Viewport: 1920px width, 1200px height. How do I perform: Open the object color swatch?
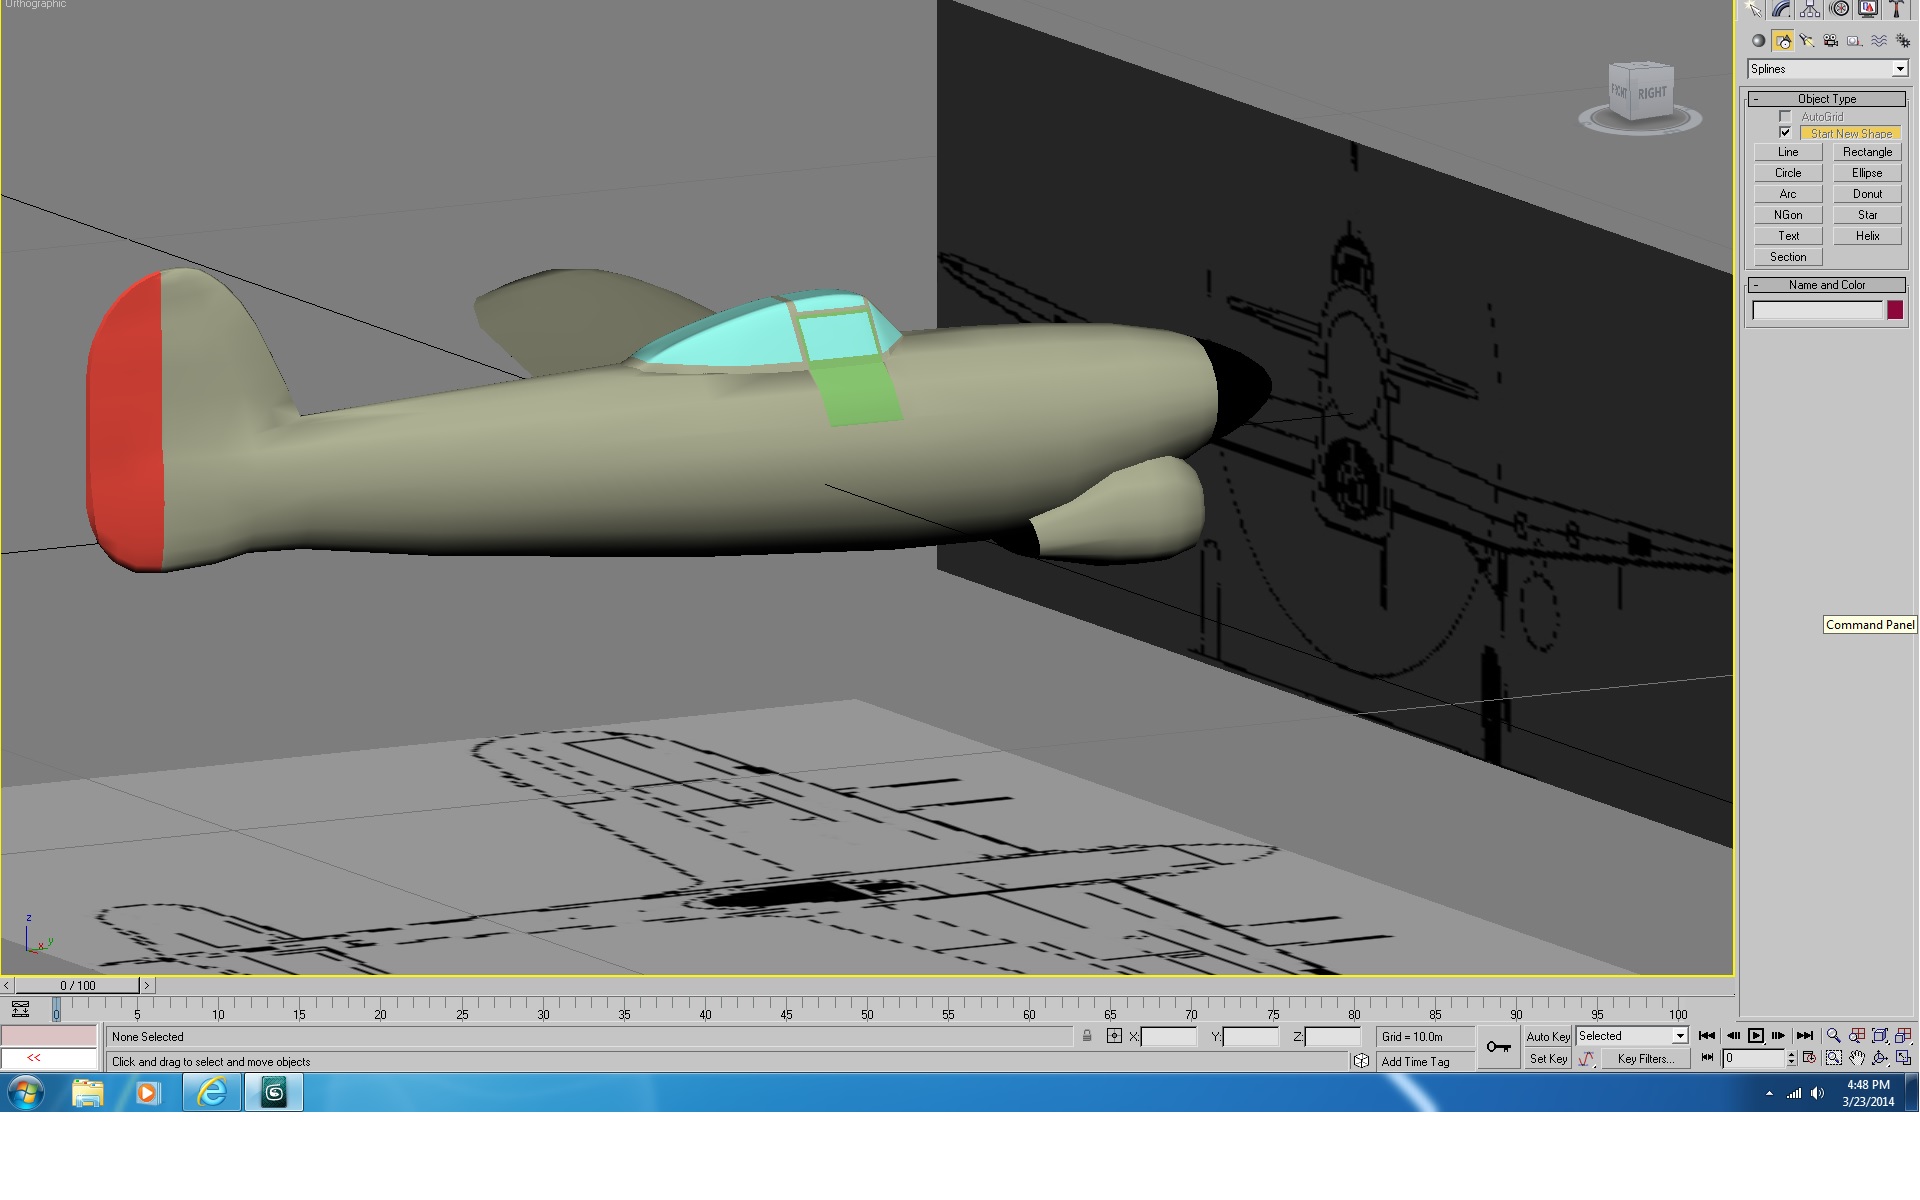click(1895, 311)
